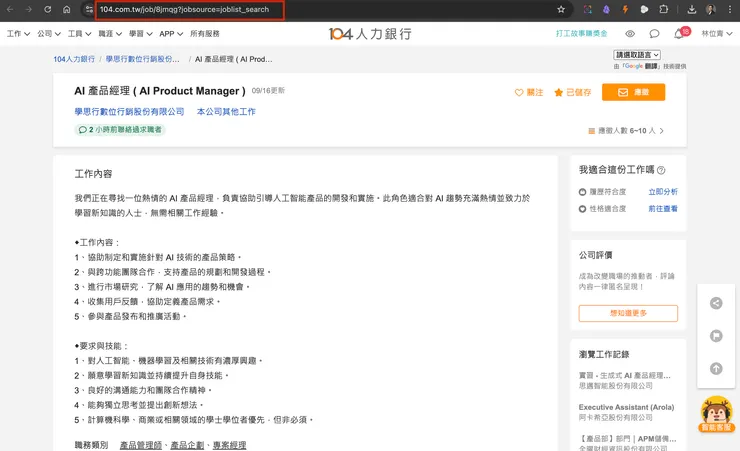Click the 打工故事獎獎金 header link
The height and width of the screenshot is (451, 740).
coord(581,33)
